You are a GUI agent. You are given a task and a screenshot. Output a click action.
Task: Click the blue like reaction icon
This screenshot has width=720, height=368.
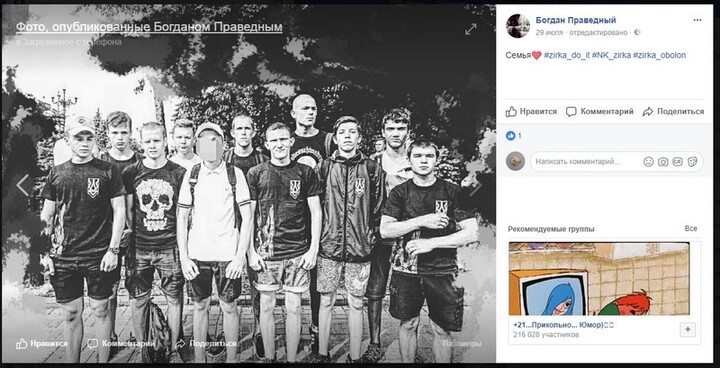510,136
